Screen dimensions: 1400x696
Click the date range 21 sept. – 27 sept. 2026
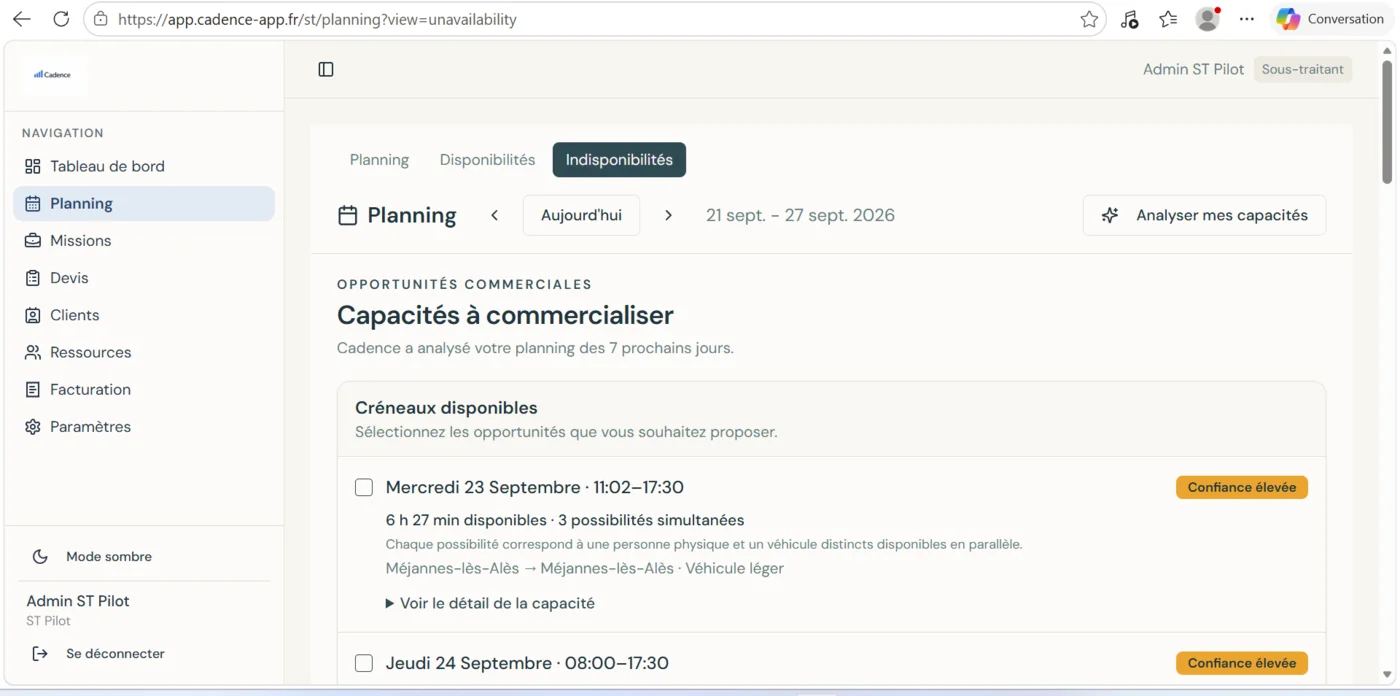(800, 215)
